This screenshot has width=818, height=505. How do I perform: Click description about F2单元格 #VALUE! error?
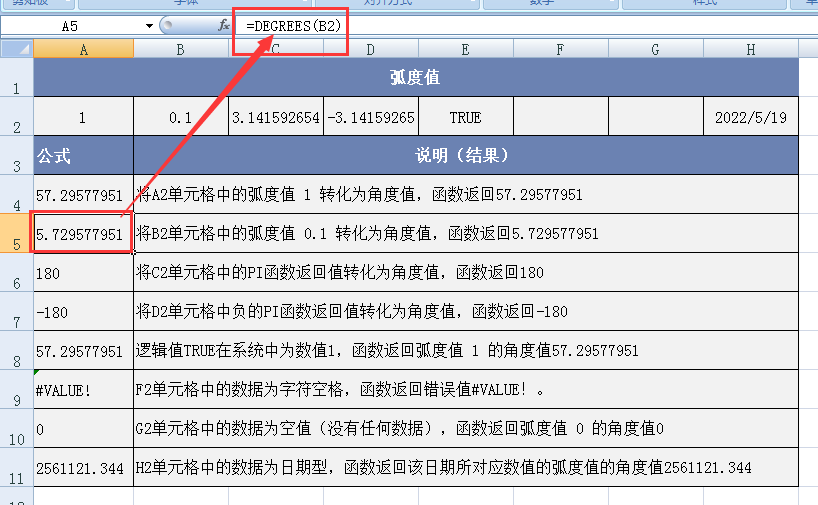(466, 389)
